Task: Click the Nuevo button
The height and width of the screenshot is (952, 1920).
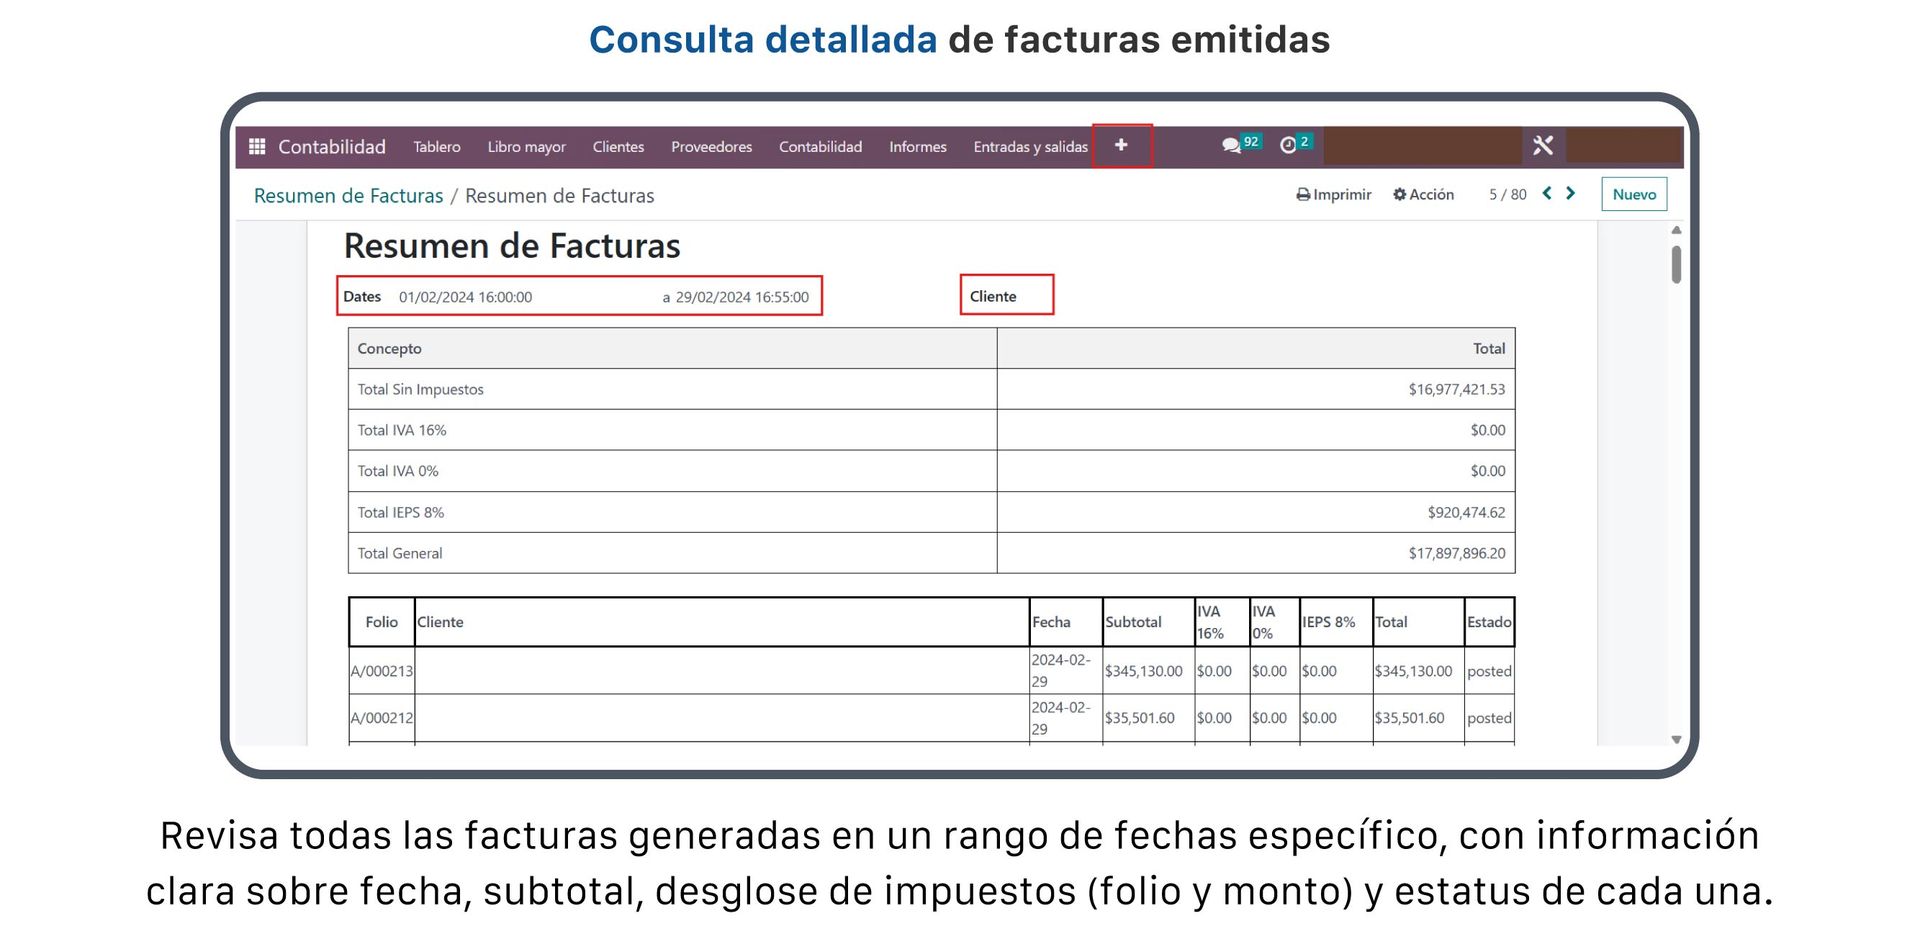Action: (x=1634, y=194)
